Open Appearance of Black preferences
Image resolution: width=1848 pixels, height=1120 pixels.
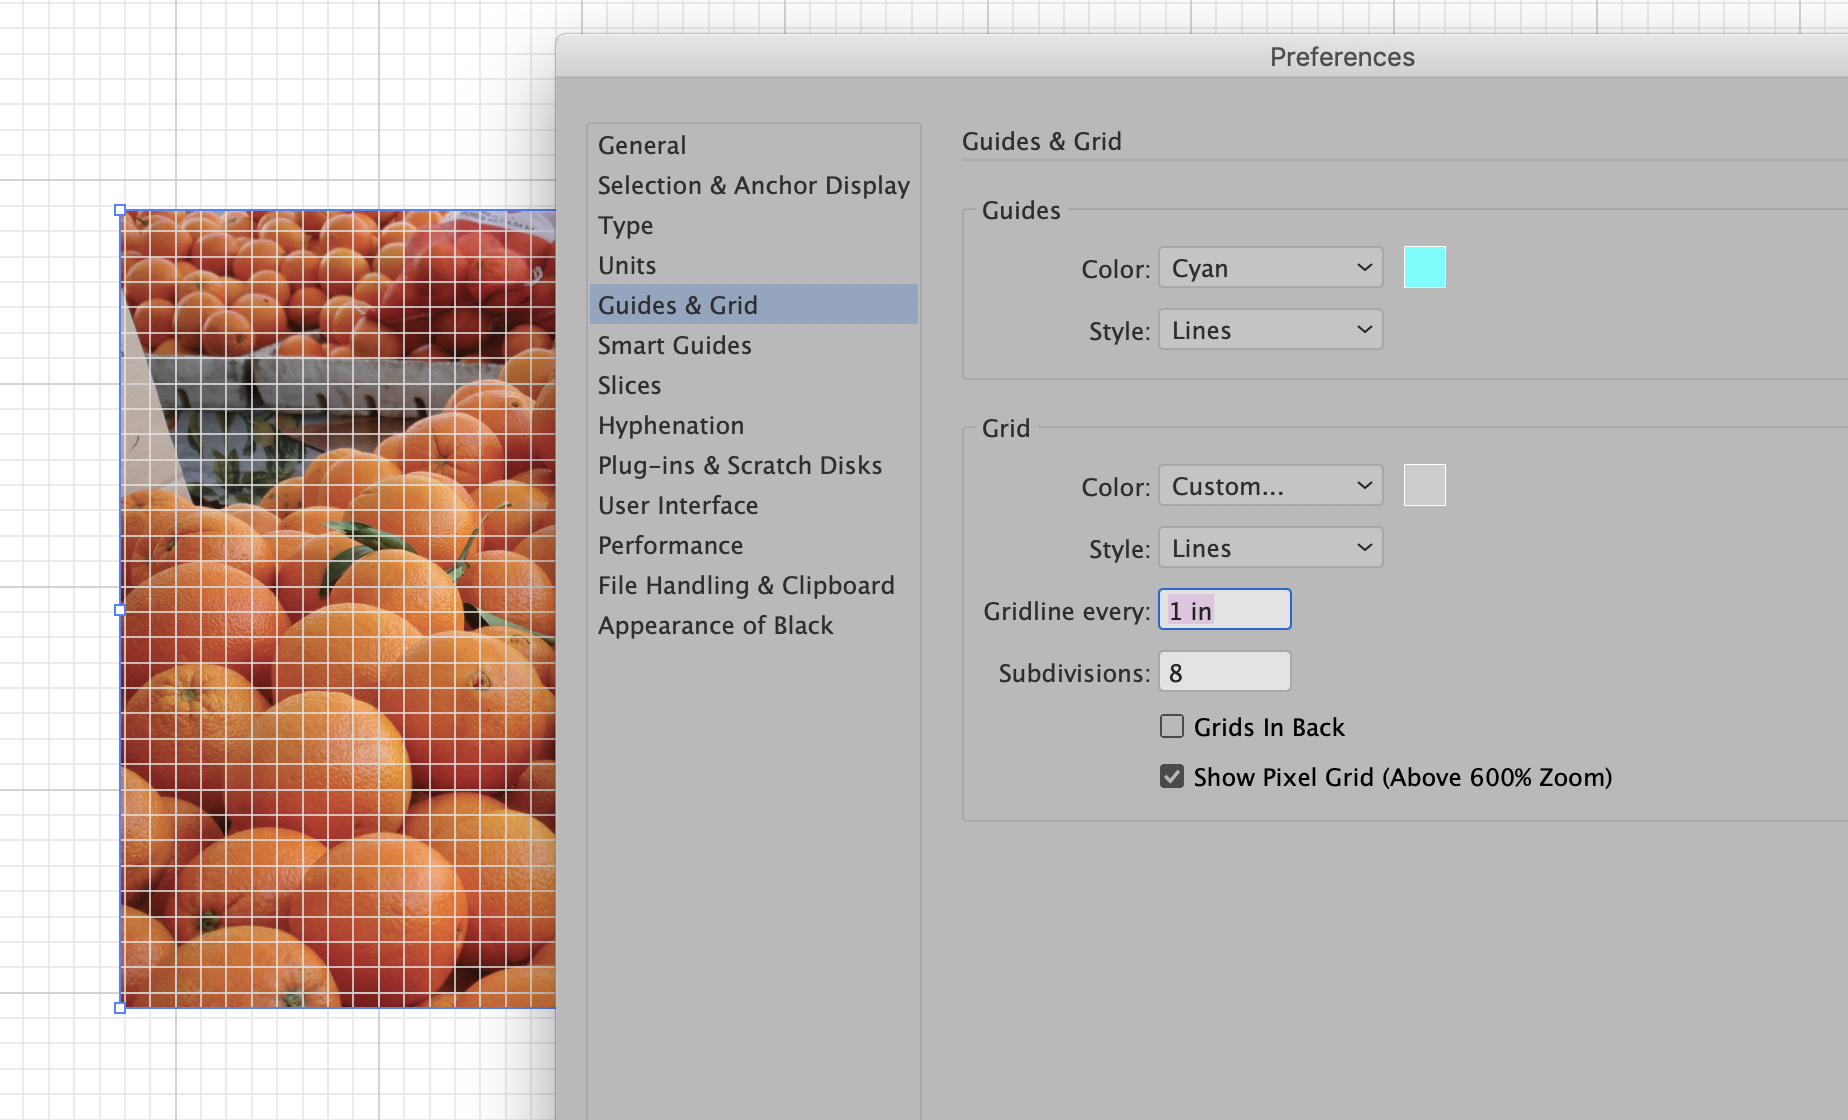[715, 626]
